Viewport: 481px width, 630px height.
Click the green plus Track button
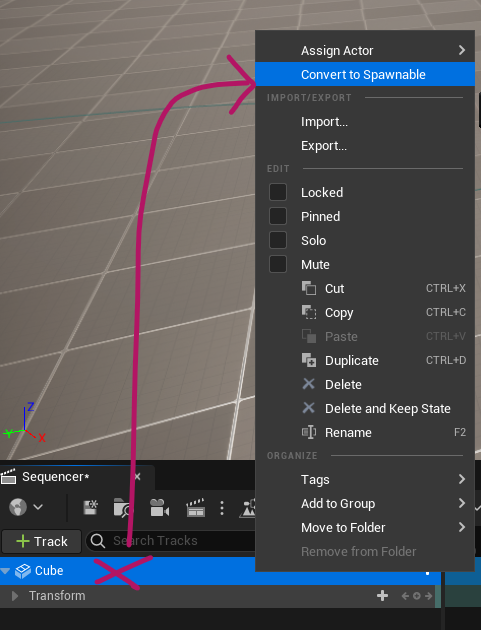coord(42,541)
